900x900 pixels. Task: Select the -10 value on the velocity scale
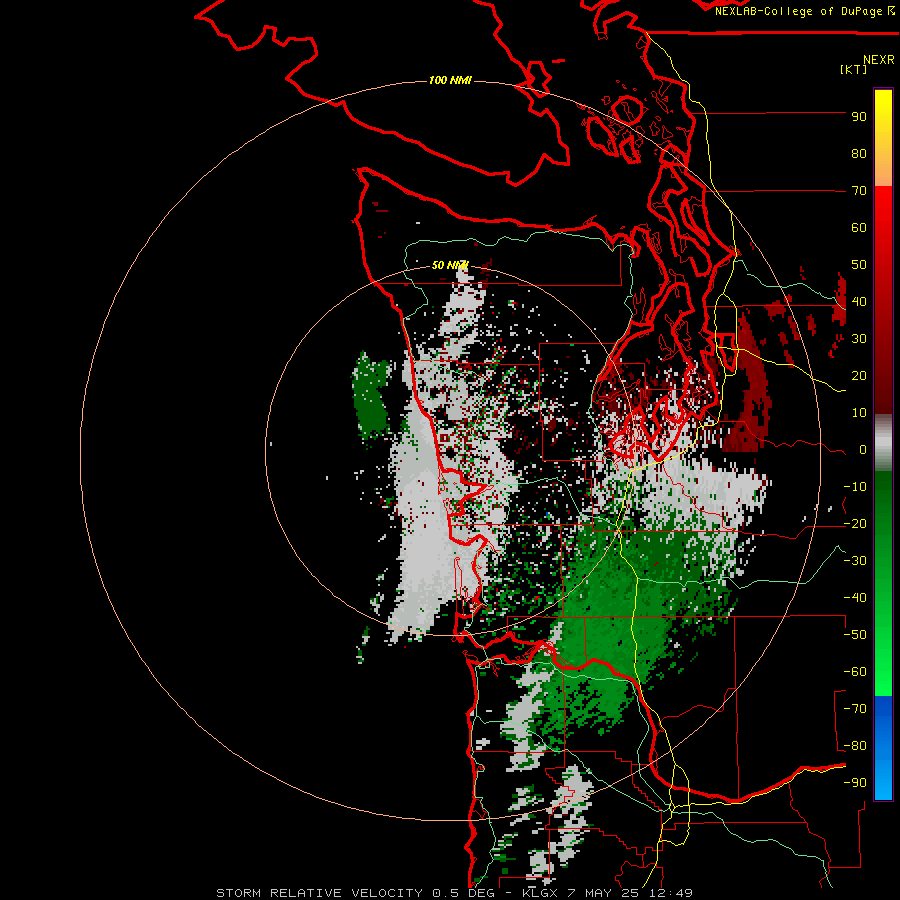pos(855,487)
